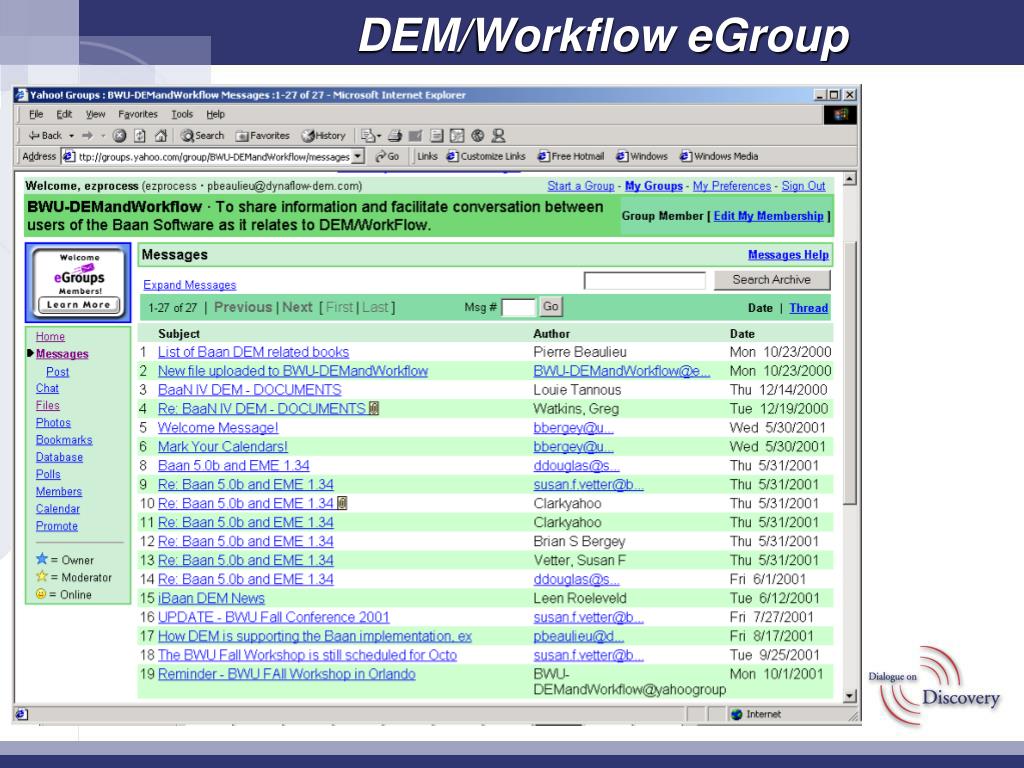Open the View menu
Image resolution: width=1024 pixels, height=768 pixels.
point(95,114)
